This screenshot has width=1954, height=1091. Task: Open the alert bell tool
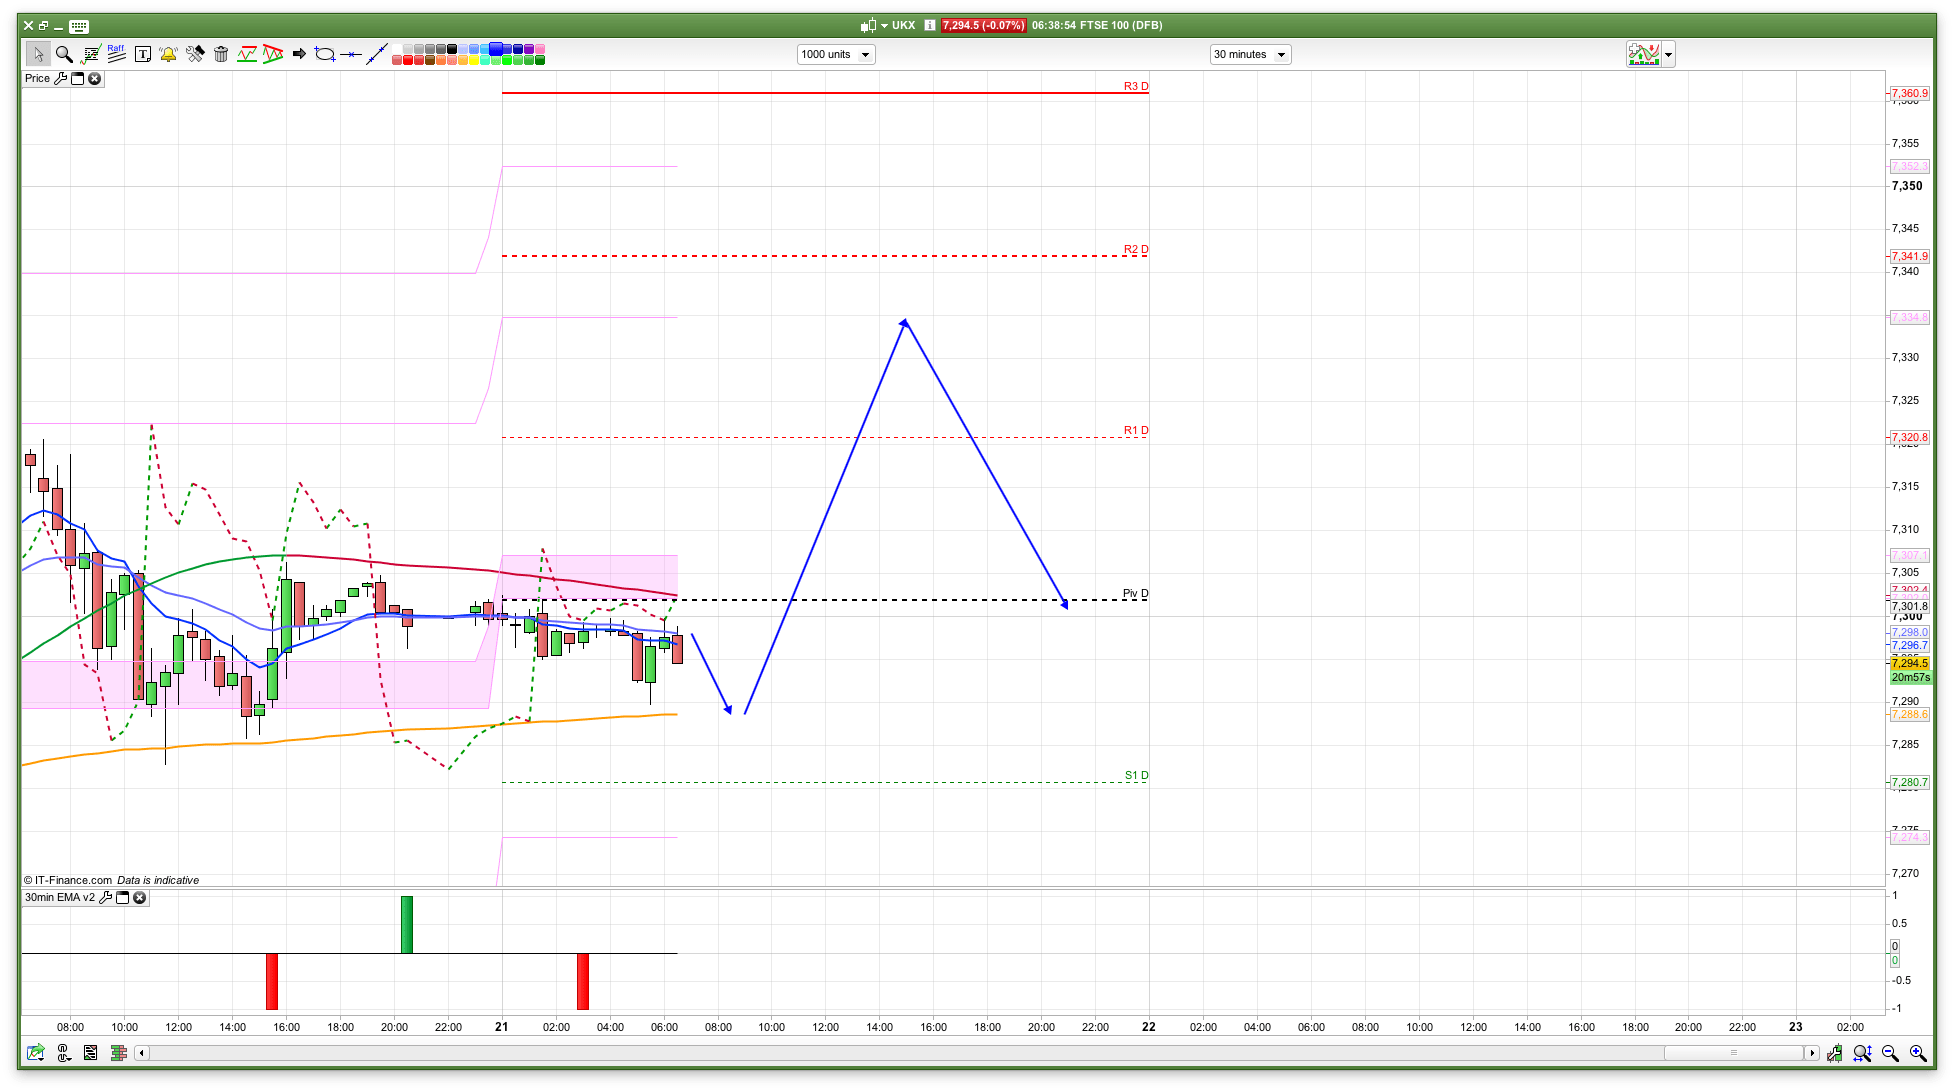pos(168,54)
